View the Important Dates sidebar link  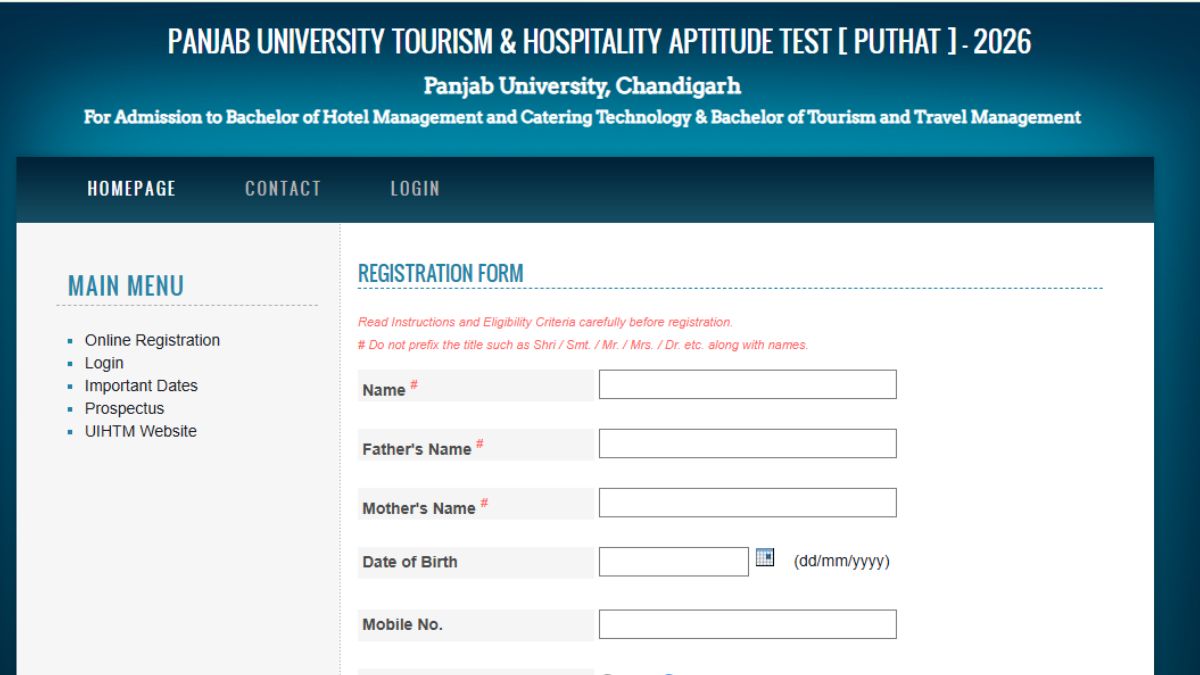(x=141, y=386)
